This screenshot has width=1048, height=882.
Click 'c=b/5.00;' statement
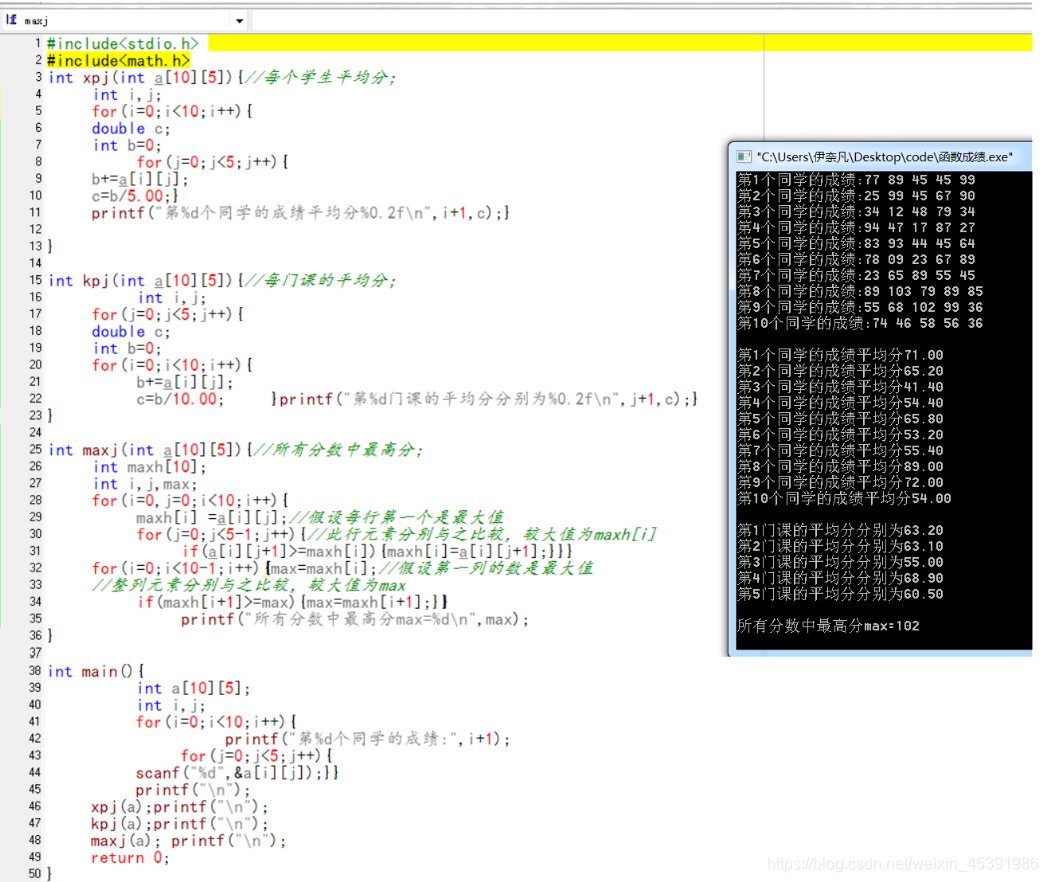tap(134, 196)
